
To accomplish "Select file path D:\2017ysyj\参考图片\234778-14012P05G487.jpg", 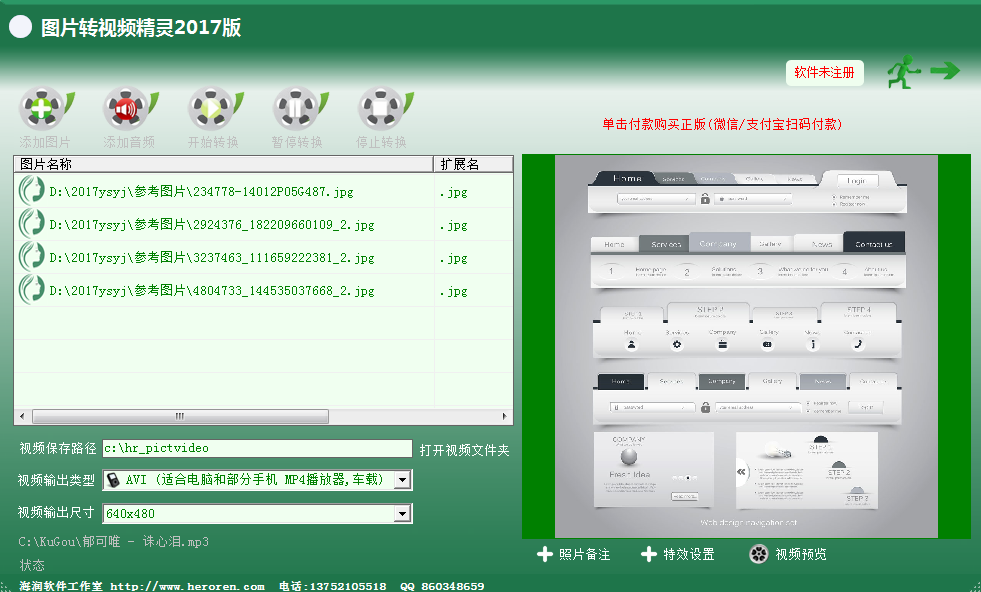I will [x=201, y=191].
